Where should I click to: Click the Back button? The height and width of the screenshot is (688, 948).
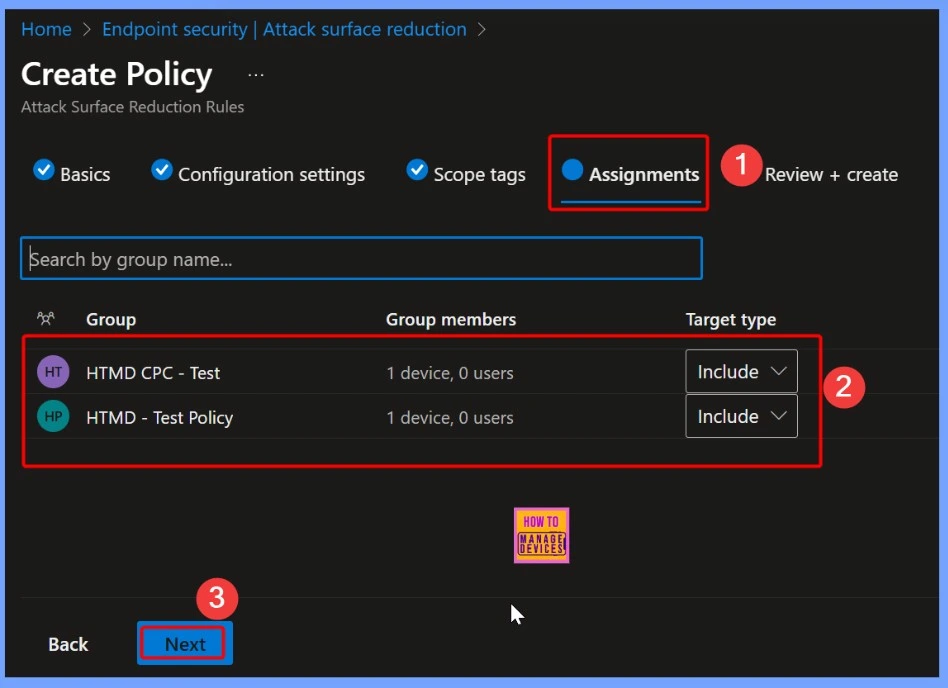pos(68,645)
